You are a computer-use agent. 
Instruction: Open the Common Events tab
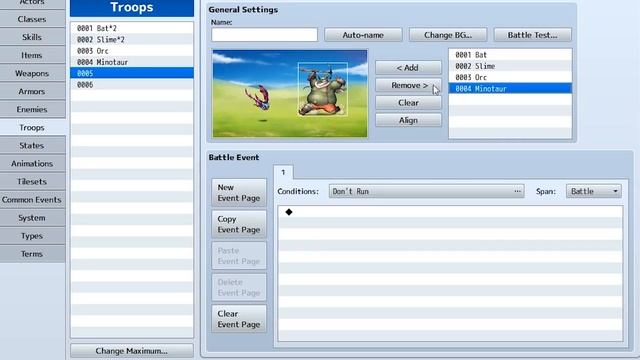tap(32, 200)
